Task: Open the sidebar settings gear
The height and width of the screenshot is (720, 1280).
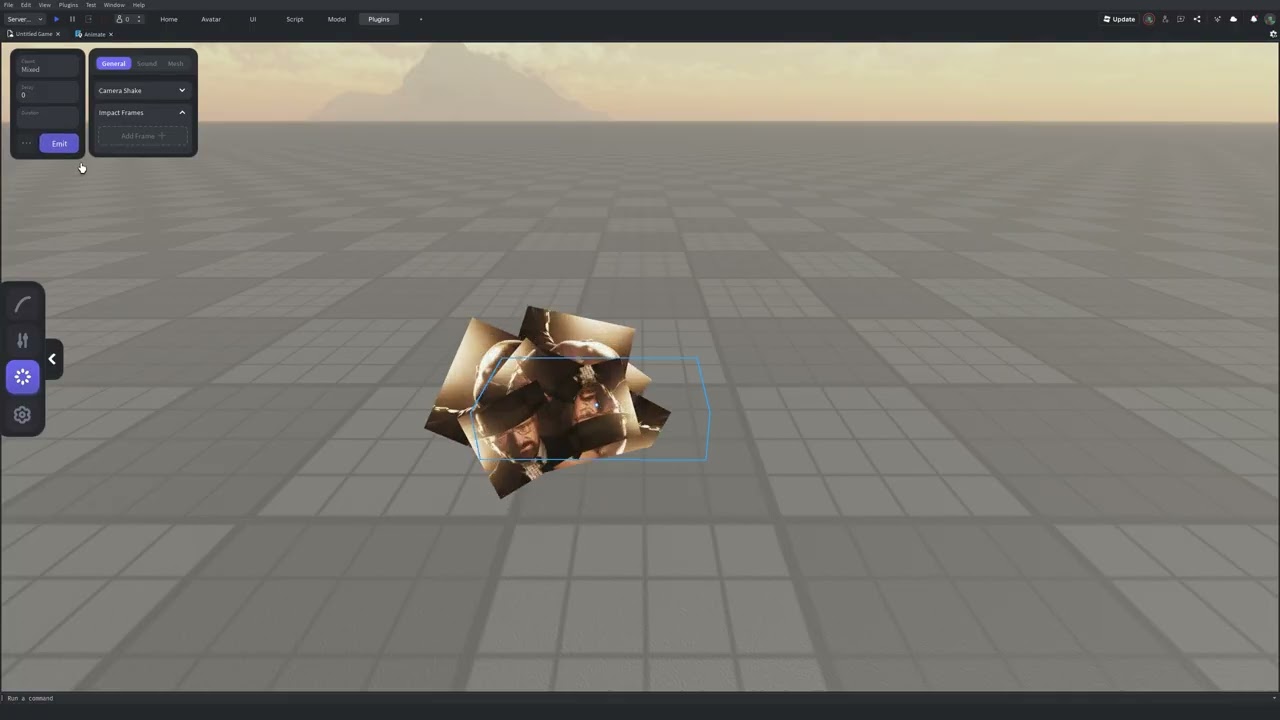Action: (23, 415)
